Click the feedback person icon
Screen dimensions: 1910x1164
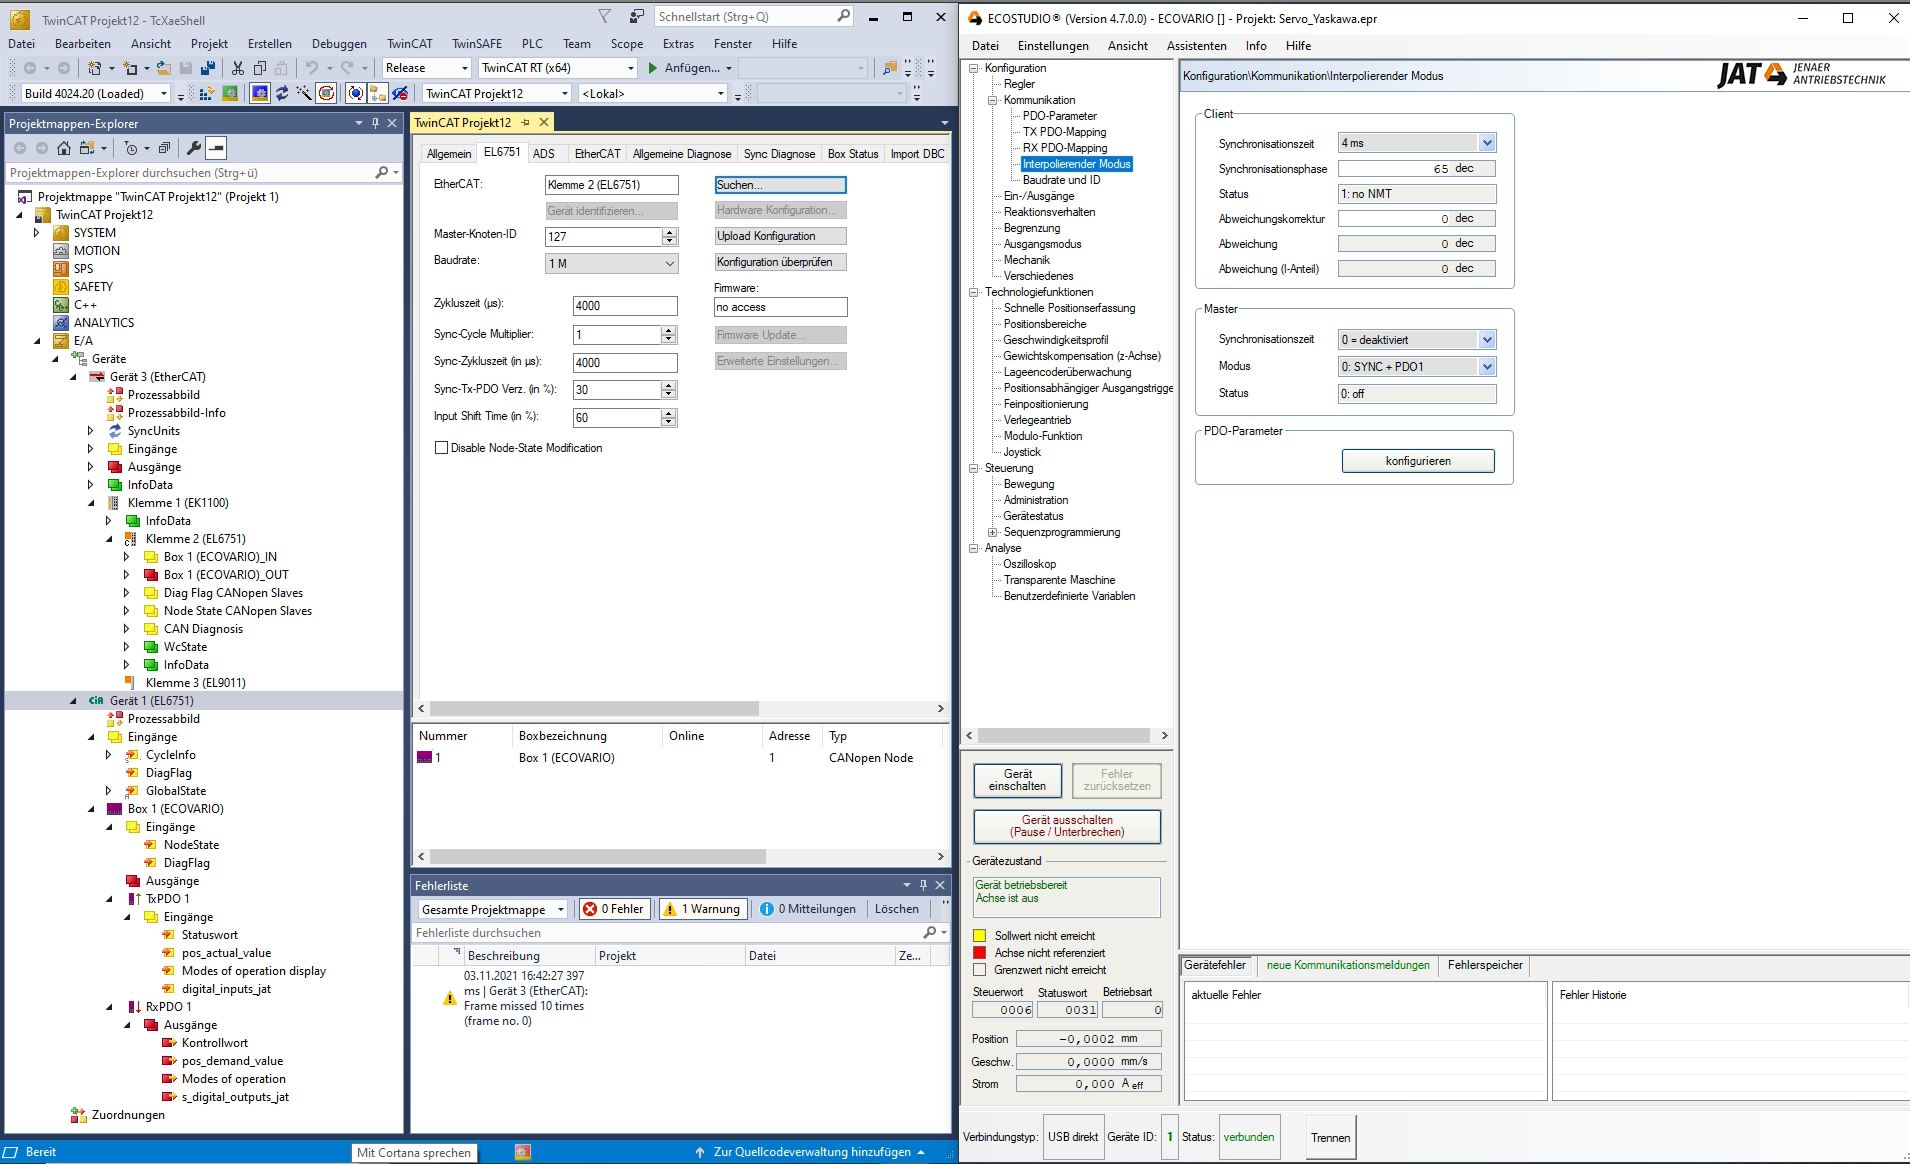636,16
